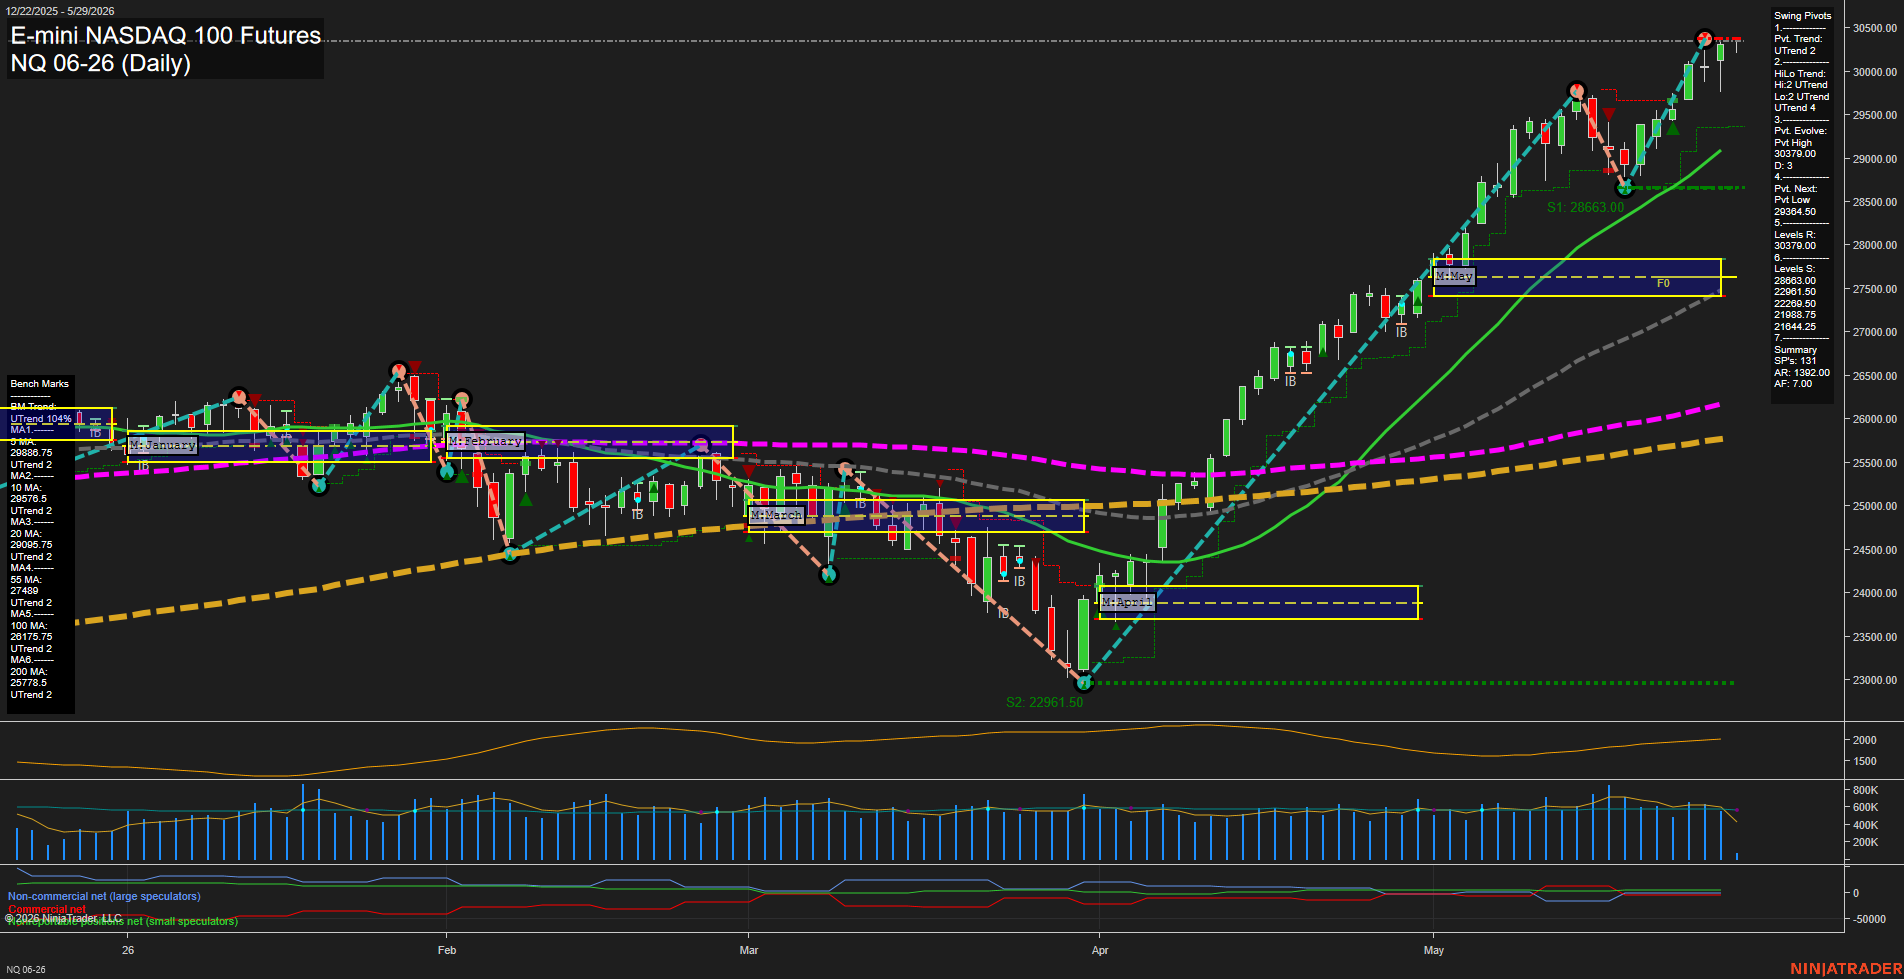Screen dimensions: 1904x979
Task: Select the M:February monthly range label
Action: coord(485,441)
